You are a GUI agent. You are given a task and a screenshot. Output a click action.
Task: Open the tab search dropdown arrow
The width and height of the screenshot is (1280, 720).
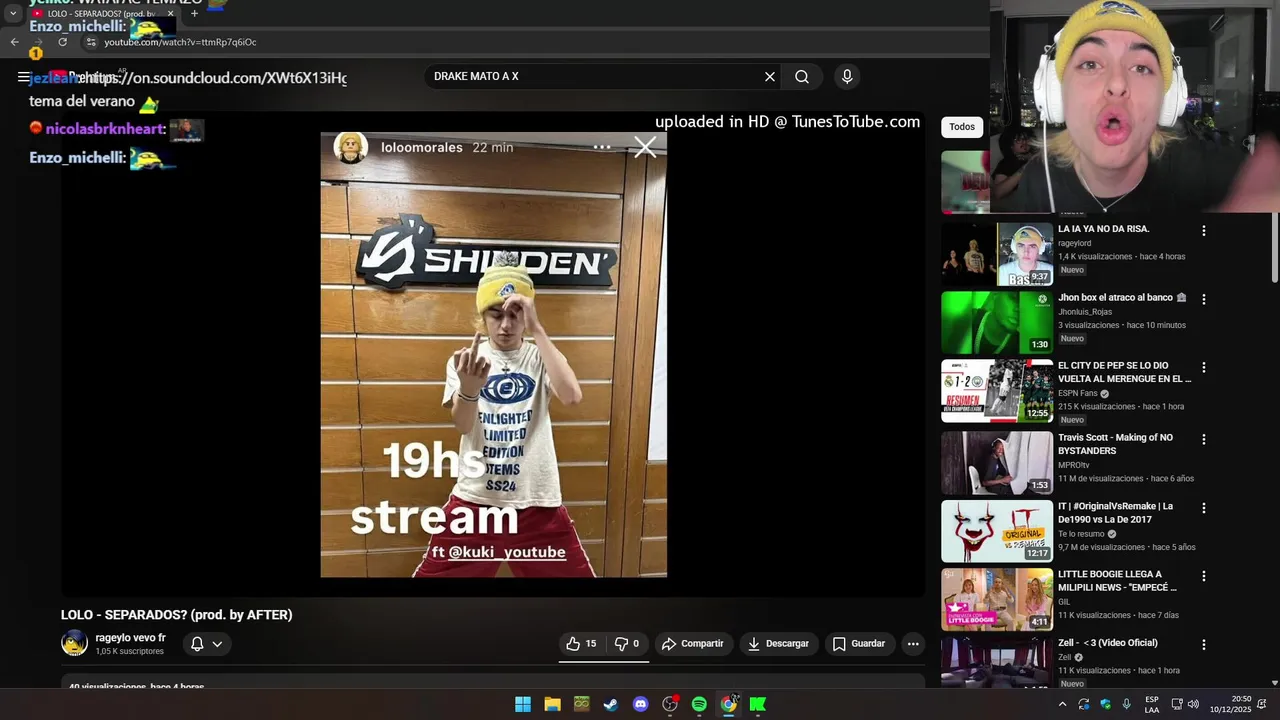(13, 14)
